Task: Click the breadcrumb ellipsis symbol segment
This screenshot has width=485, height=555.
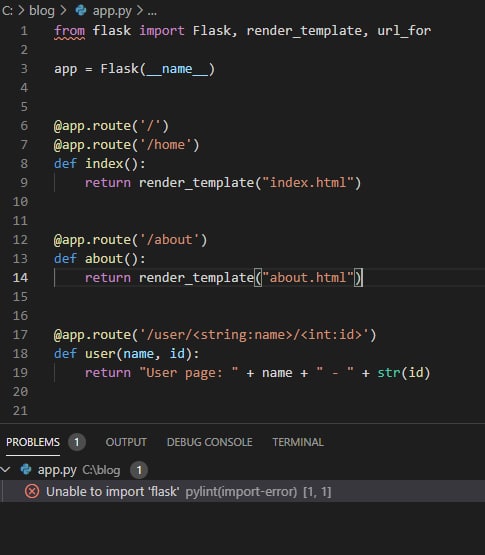Action: click(x=152, y=12)
